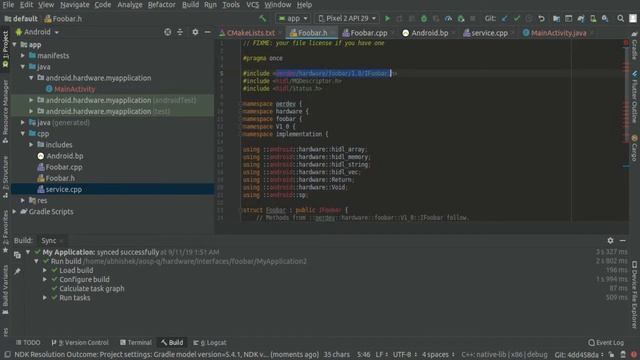Click restore layout icon left of Build tree
This screenshot has width=640, height=360.
tap(17, 255)
